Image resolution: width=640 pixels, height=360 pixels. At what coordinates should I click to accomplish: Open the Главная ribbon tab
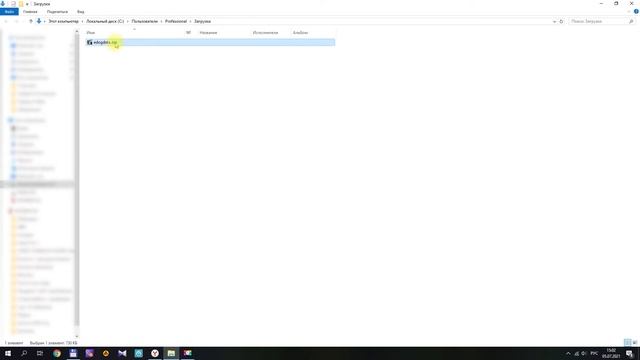(x=30, y=12)
